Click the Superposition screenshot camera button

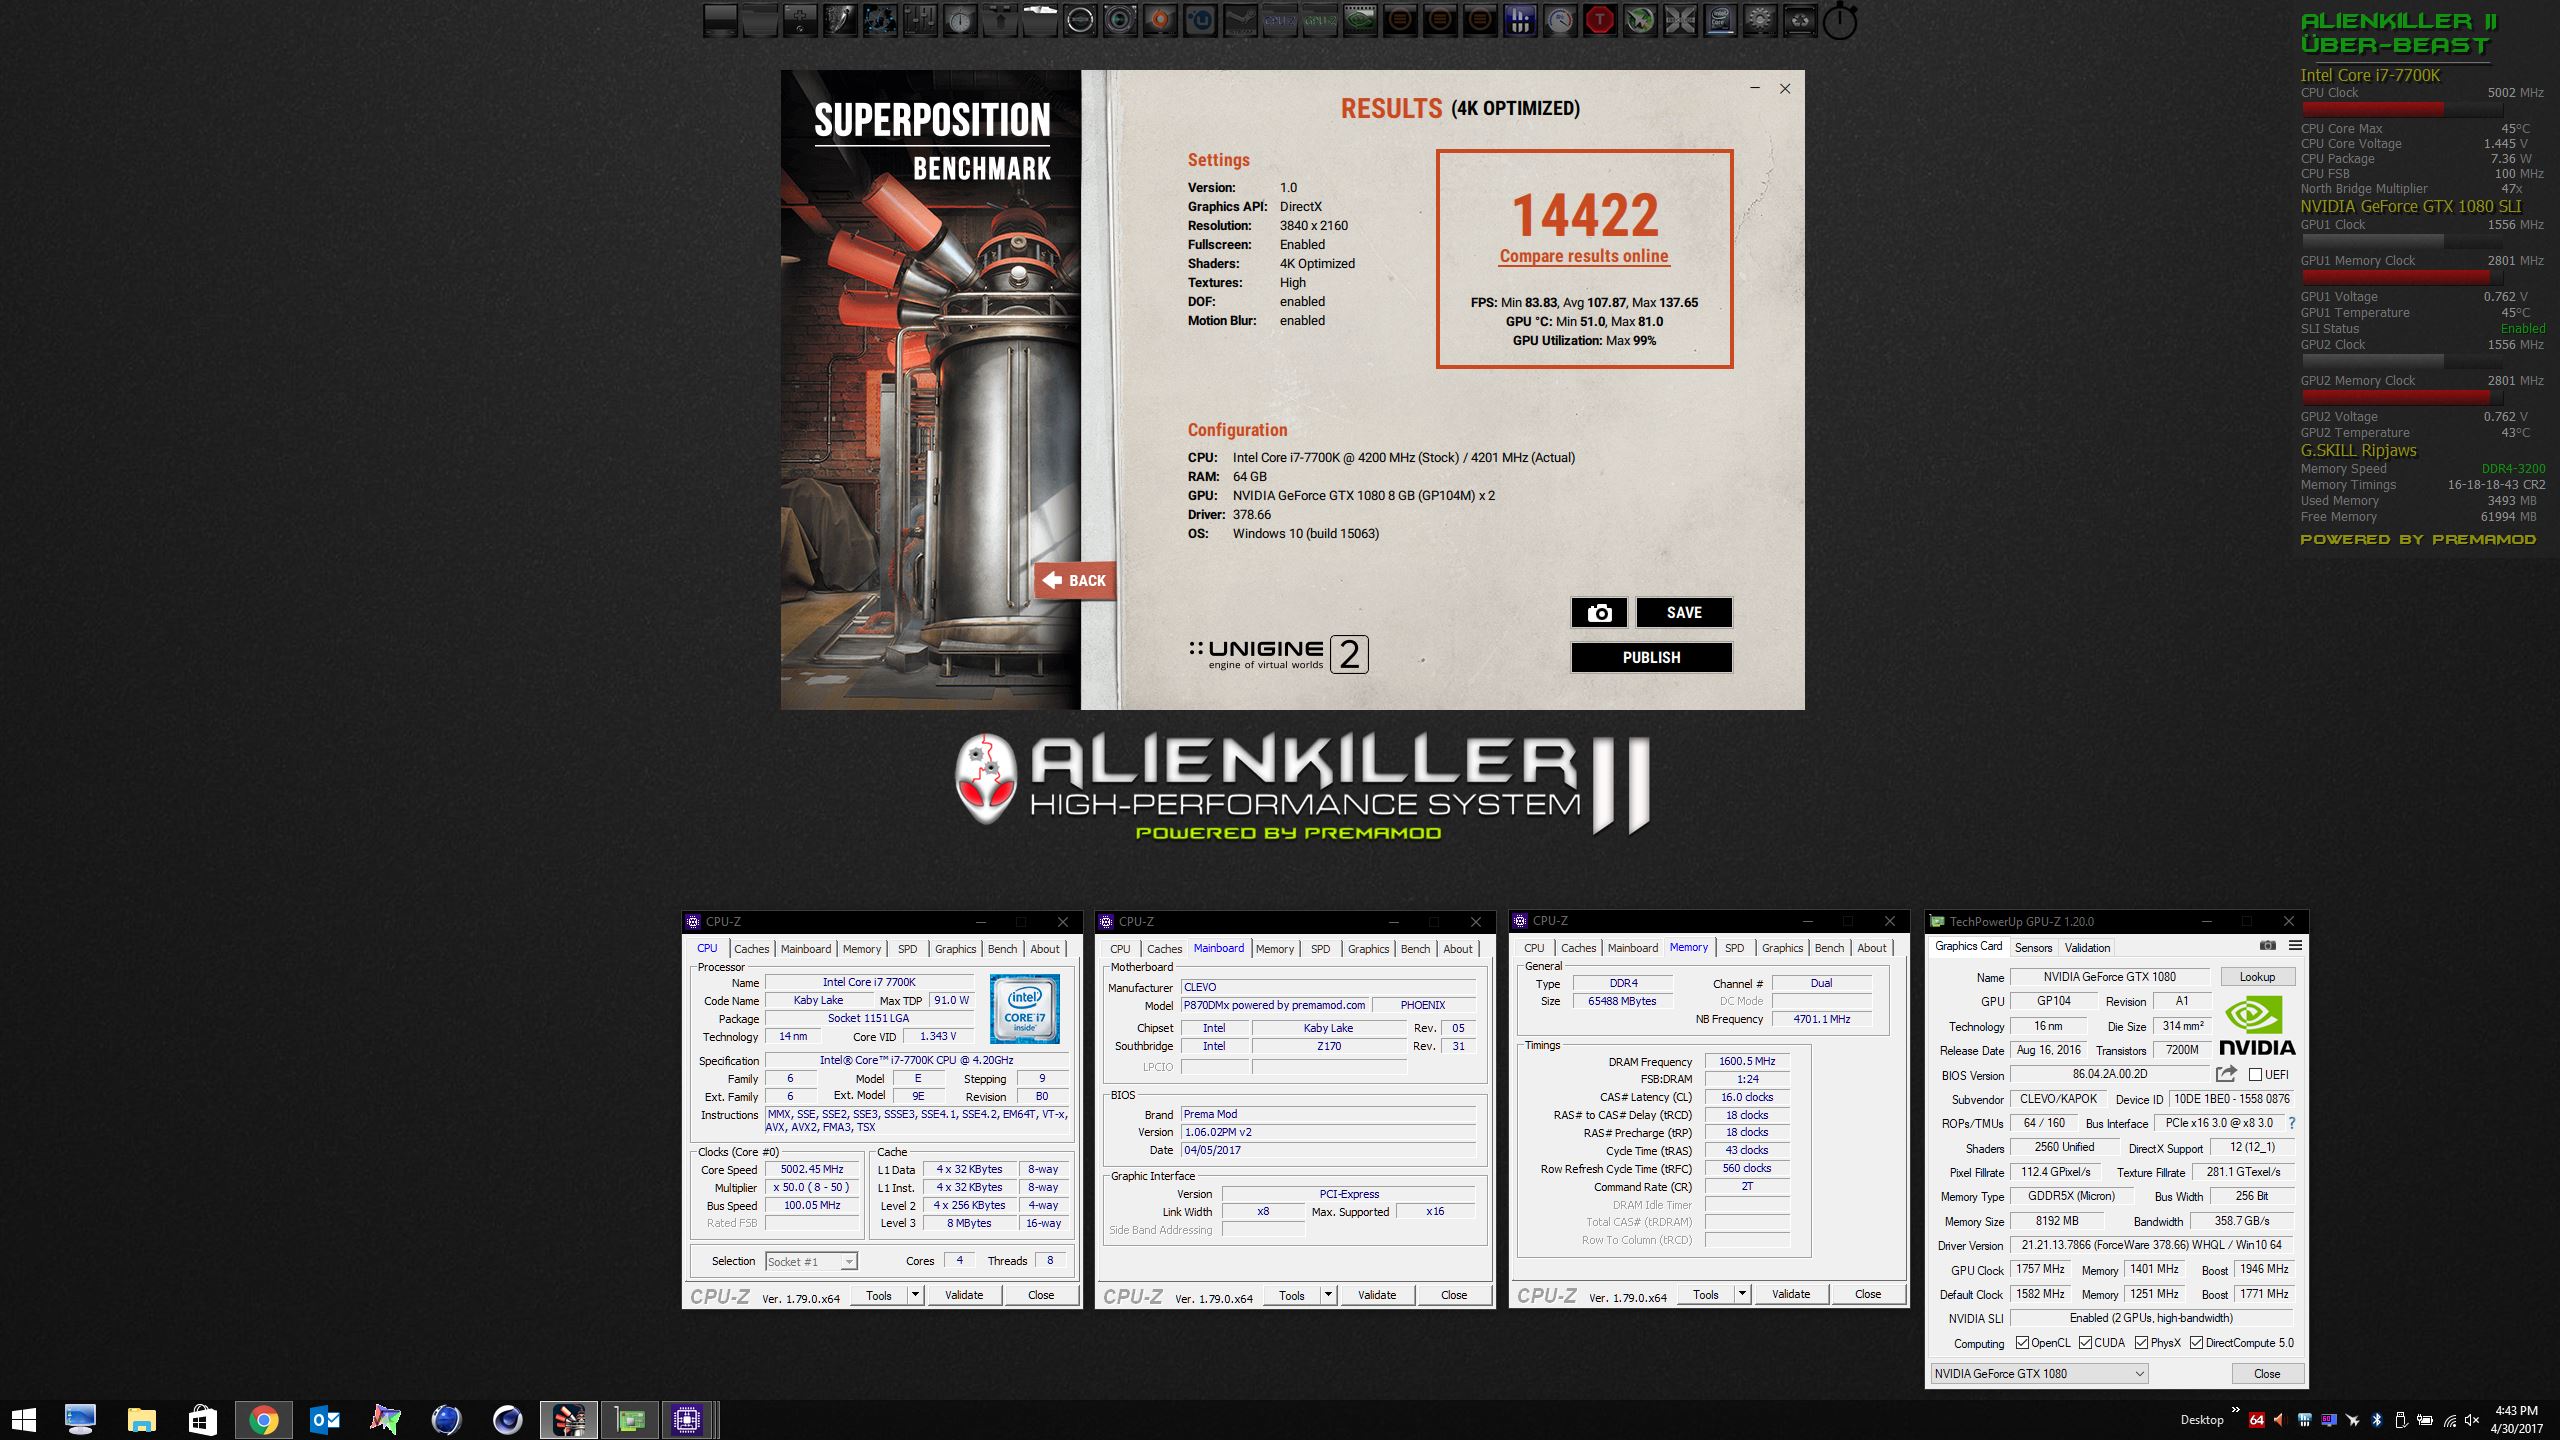(x=1599, y=613)
